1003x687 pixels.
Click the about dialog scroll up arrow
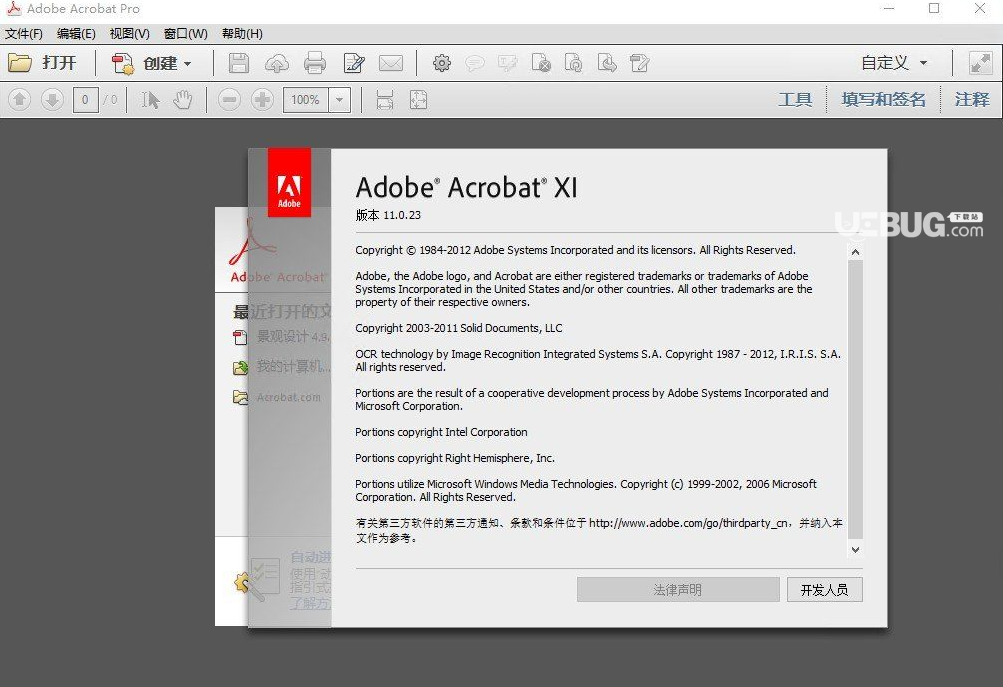[855, 252]
